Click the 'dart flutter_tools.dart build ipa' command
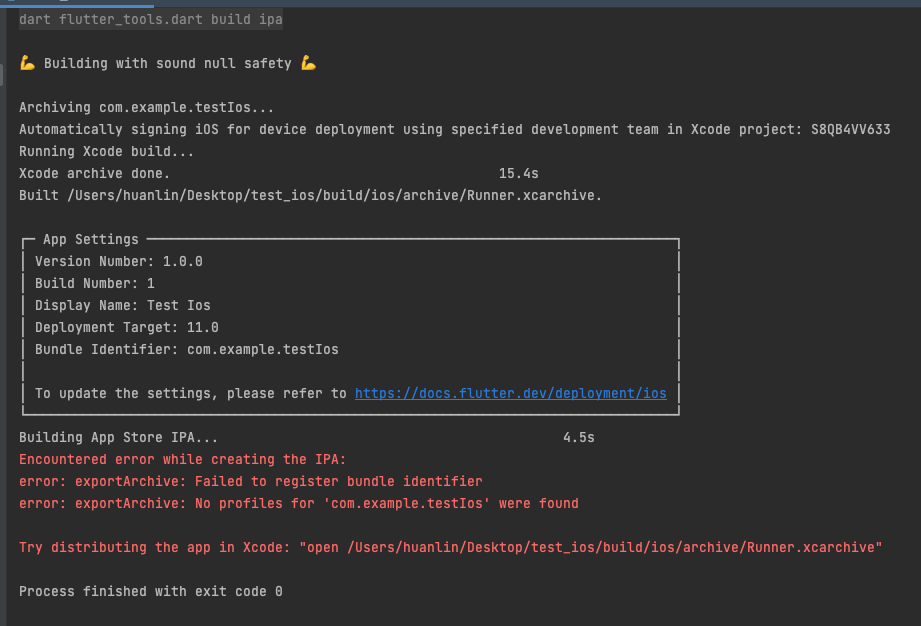The image size is (921, 626). point(150,19)
